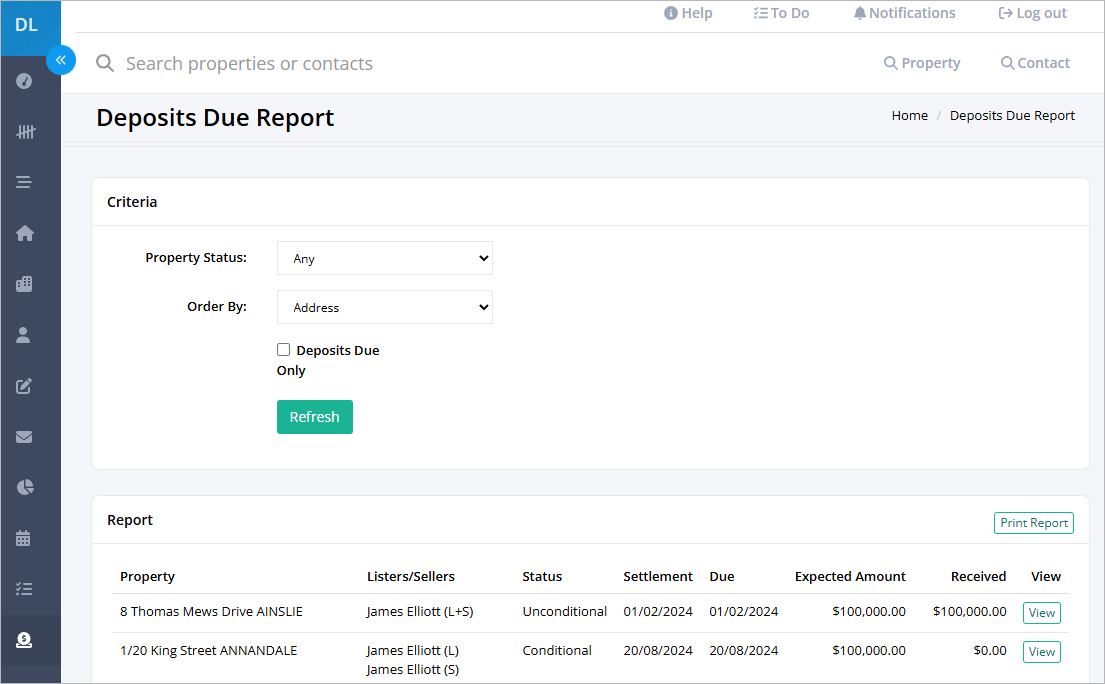Open the calendar sidebar icon
Image resolution: width=1105 pixels, height=684 pixels.
pos(23,538)
